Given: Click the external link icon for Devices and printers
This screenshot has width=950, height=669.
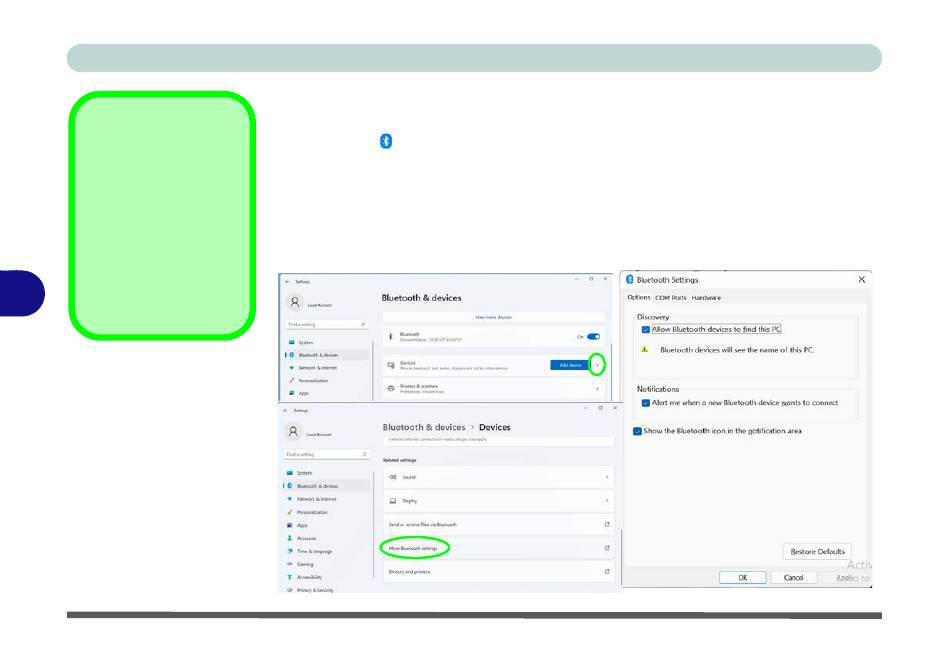Looking at the screenshot, I should point(606,572).
